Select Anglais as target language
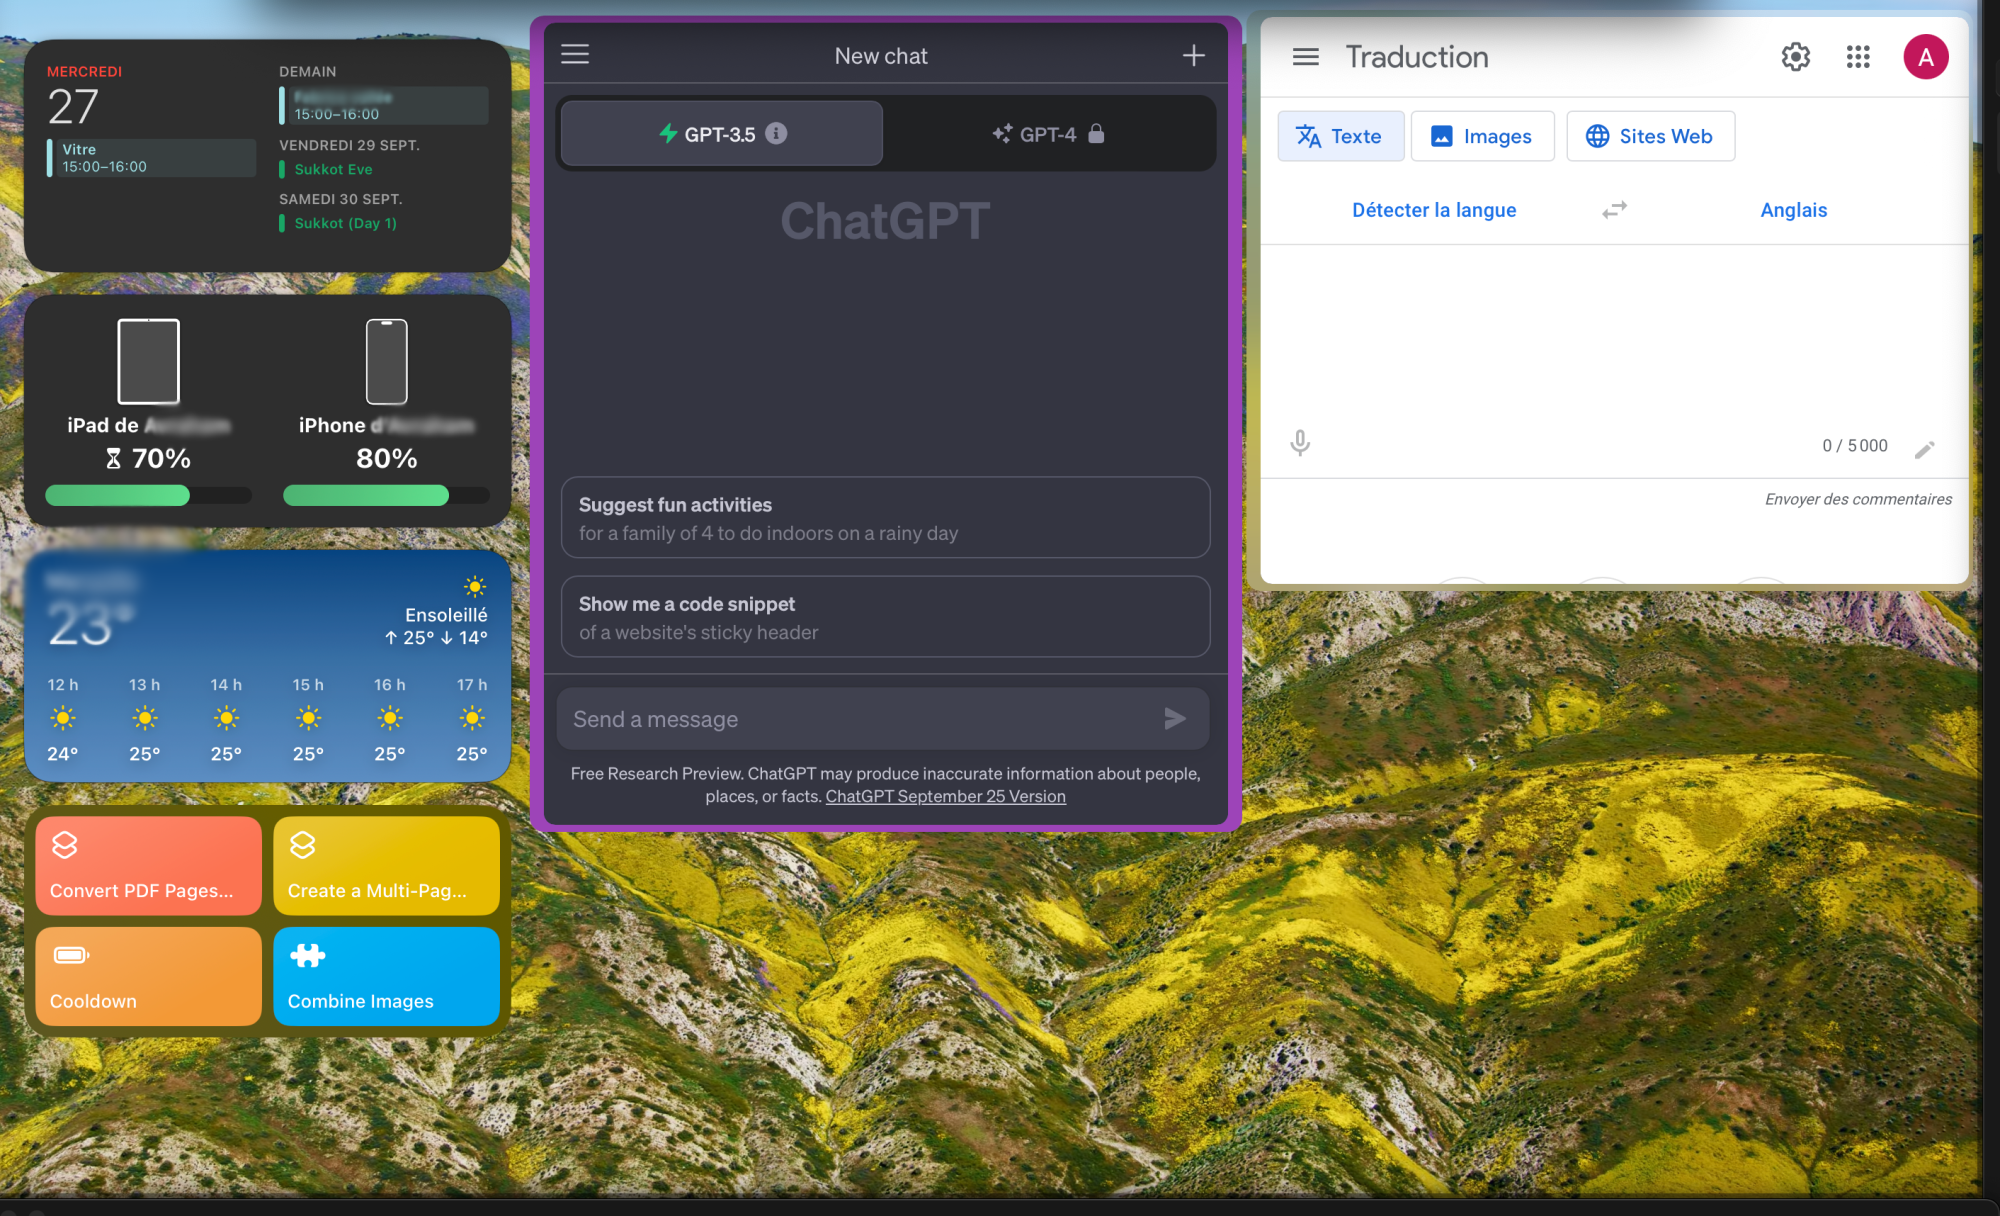The image size is (2000, 1216). coord(1793,210)
